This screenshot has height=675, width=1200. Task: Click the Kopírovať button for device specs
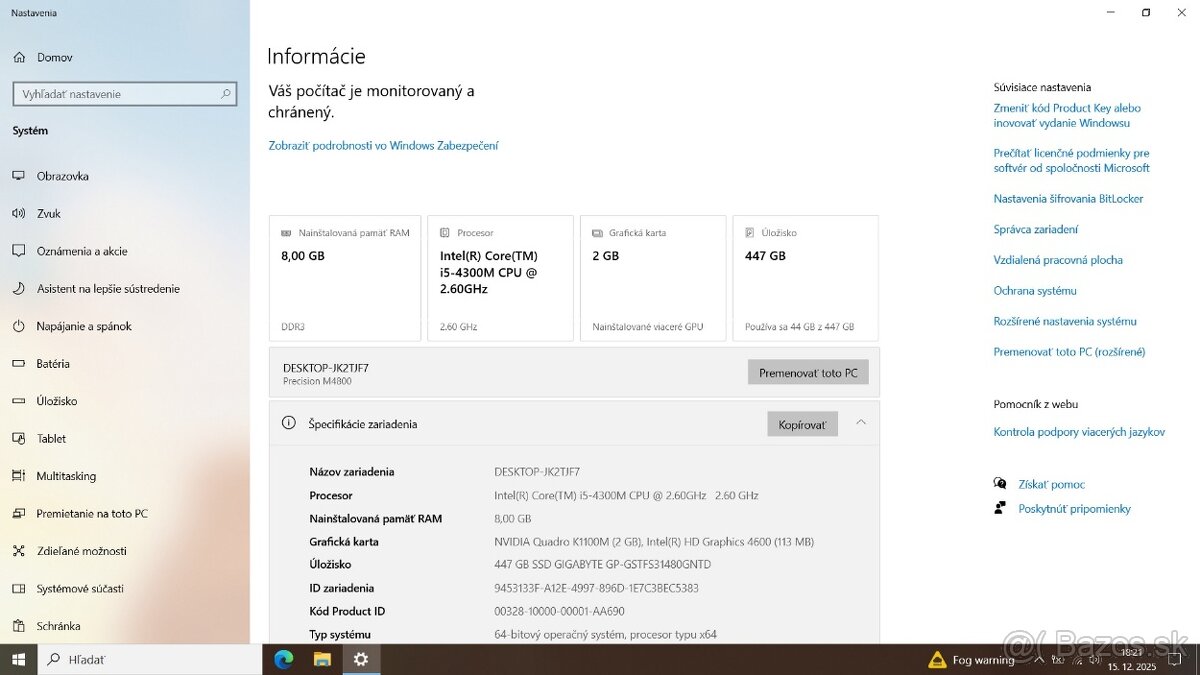(802, 423)
